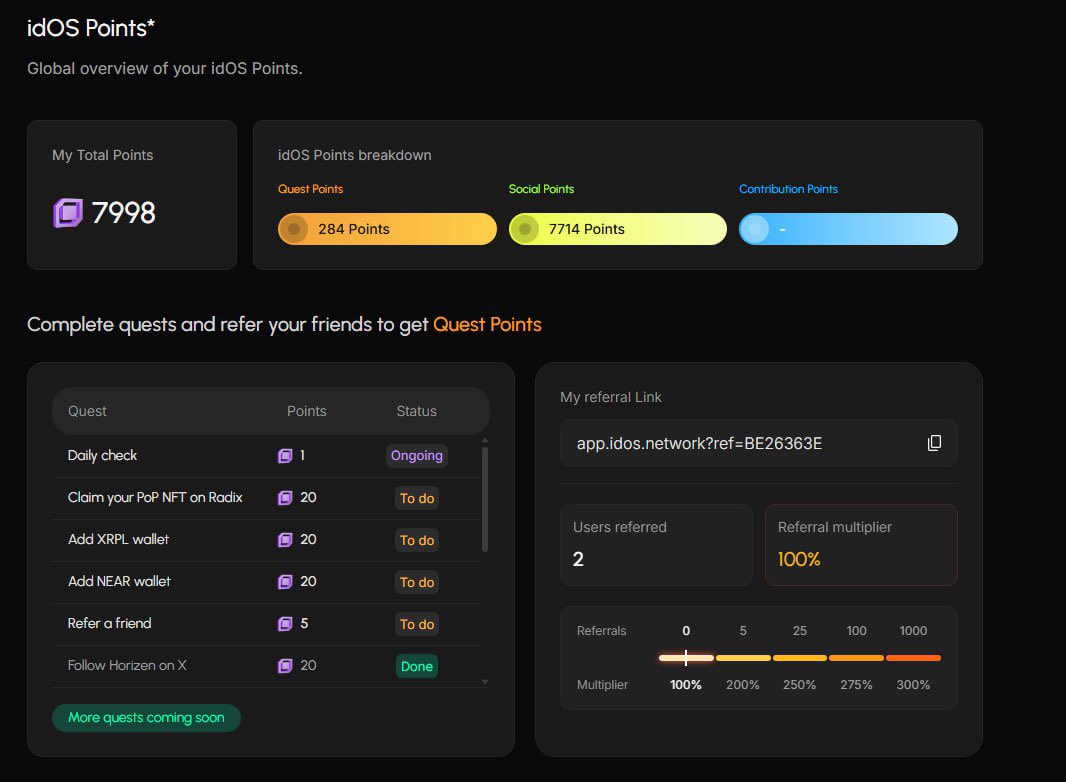Click the 275% multiplier tier value
1066x782 pixels.
click(x=856, y=685)
